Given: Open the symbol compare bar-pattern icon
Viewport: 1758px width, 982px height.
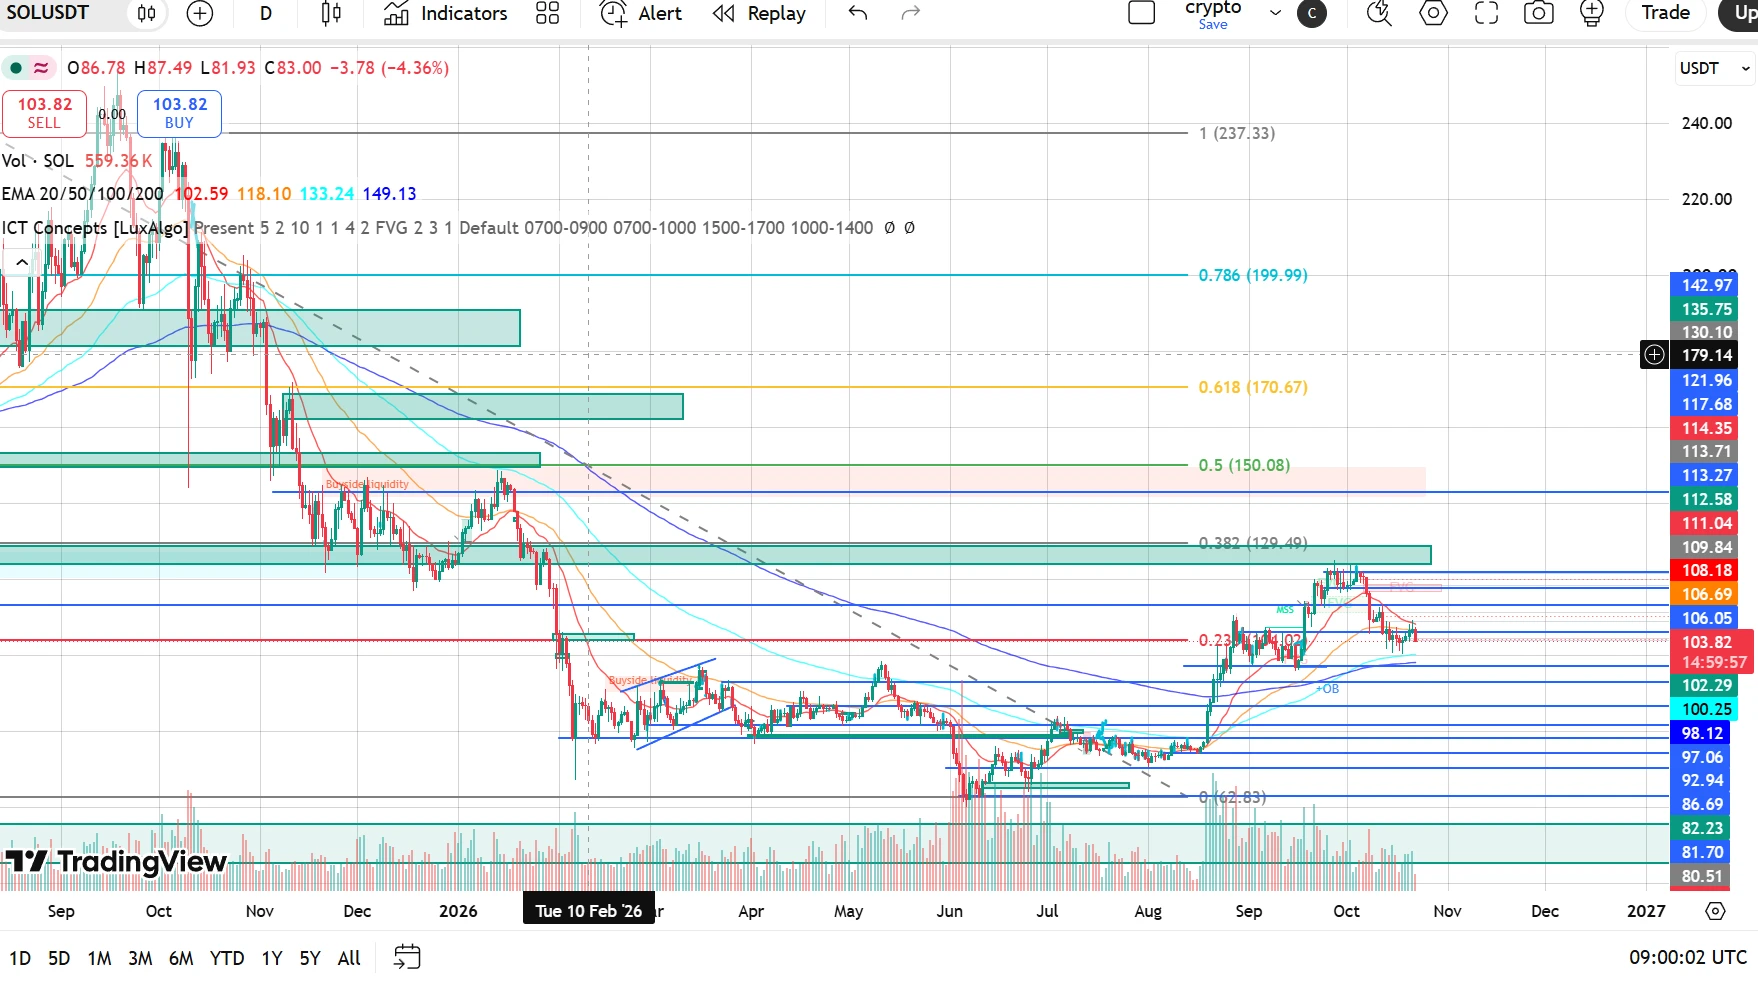Looking at the screenshot, I should click(147, 13).
